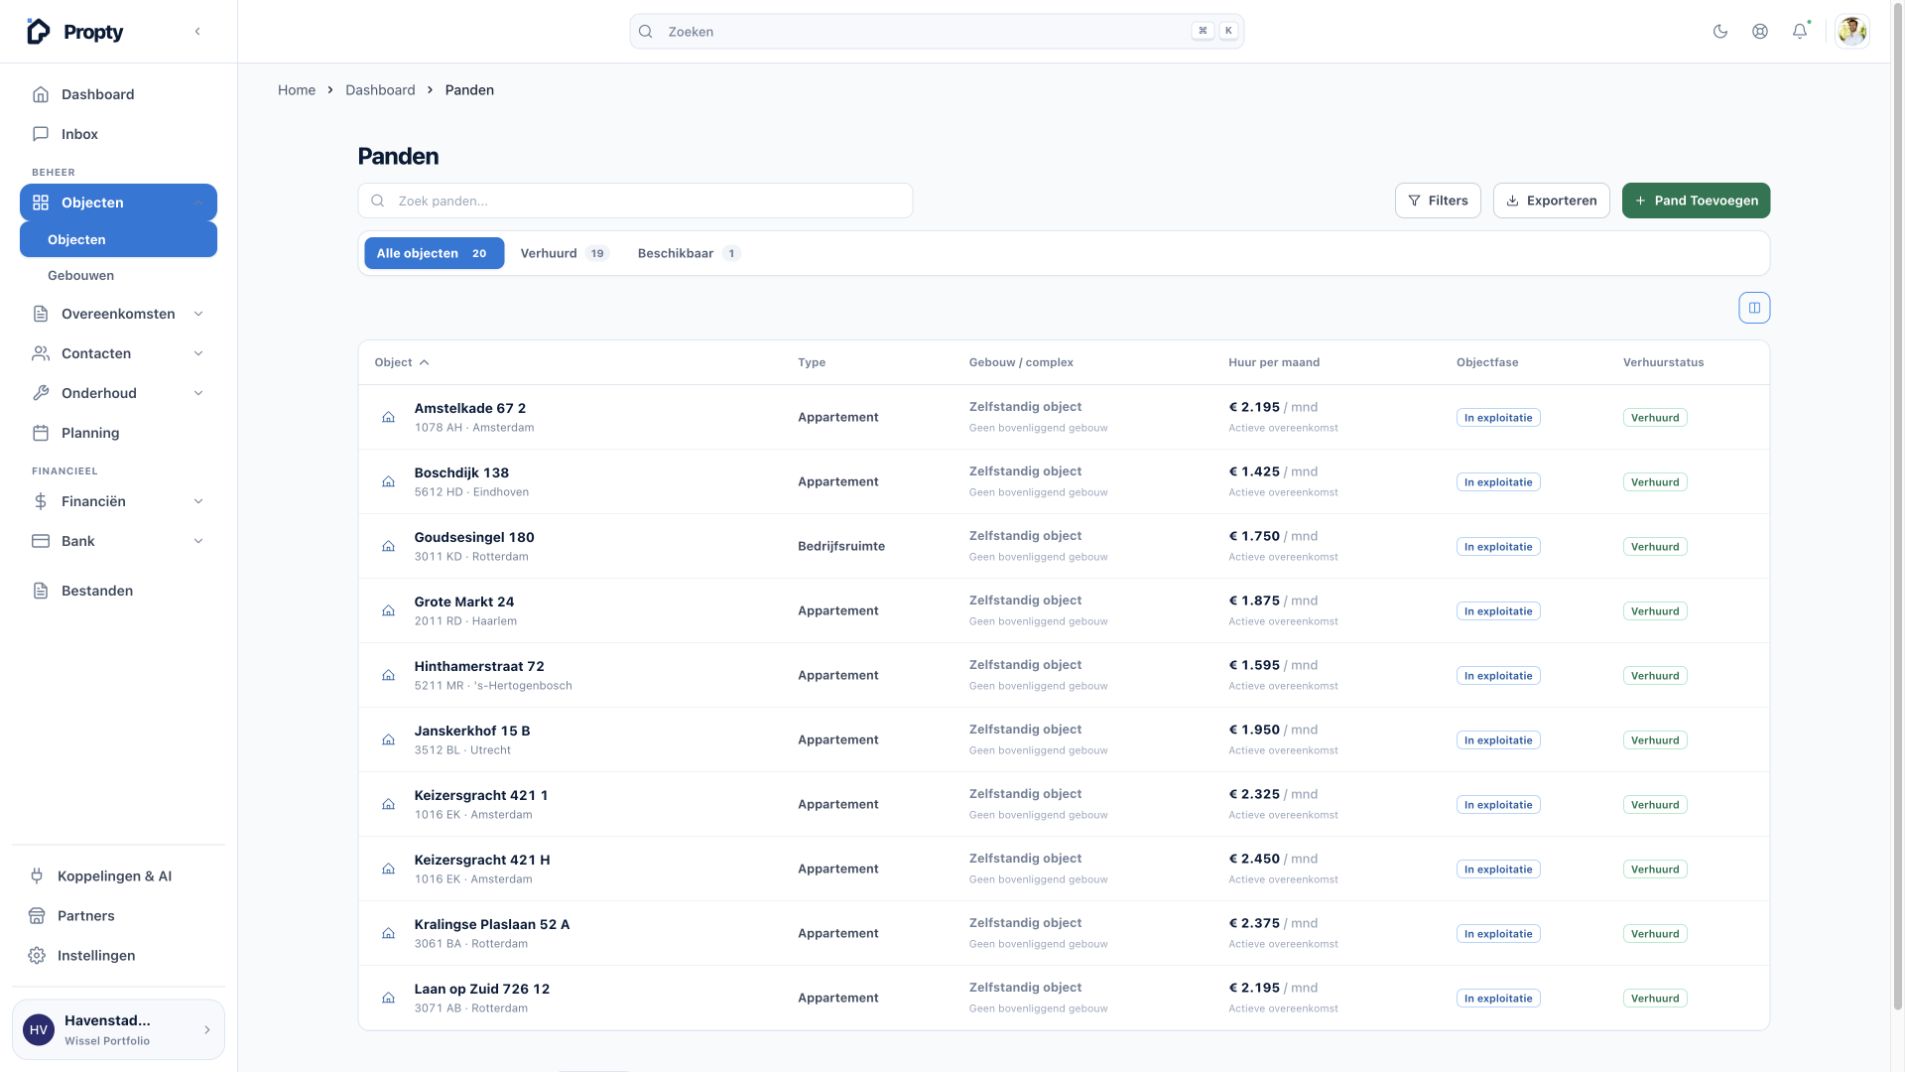This screenshot has width=1905, height=1072.
Task: Click the Propty logo icon
Action: click(x=38, y=31)
